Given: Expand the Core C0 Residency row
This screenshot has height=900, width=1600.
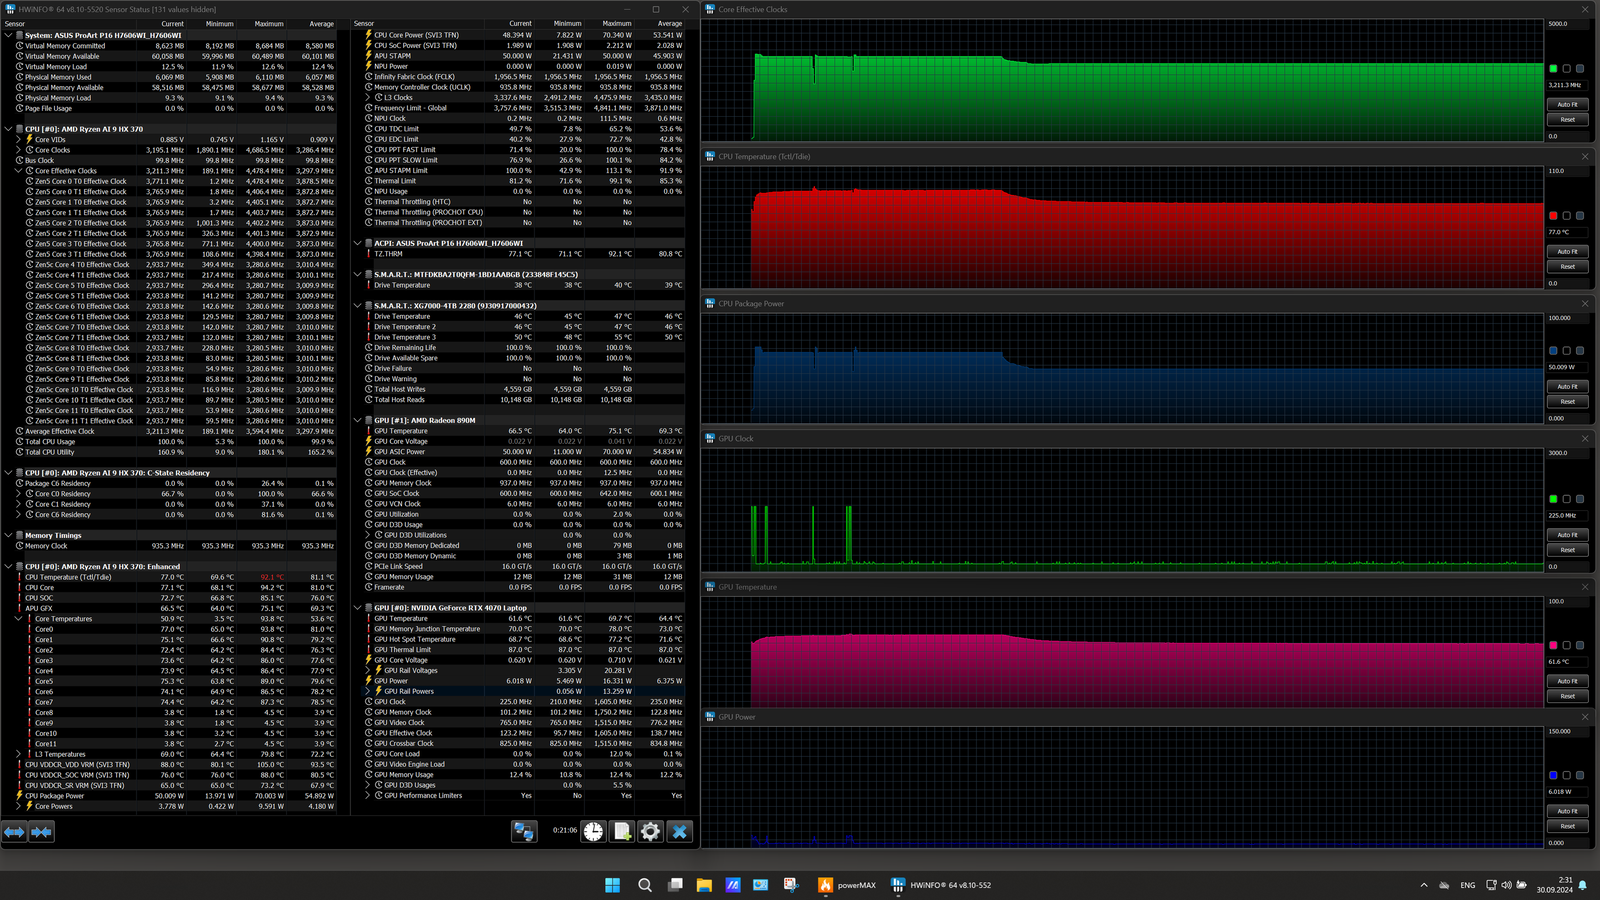Looking at the screenshot, I should [18, 494].
